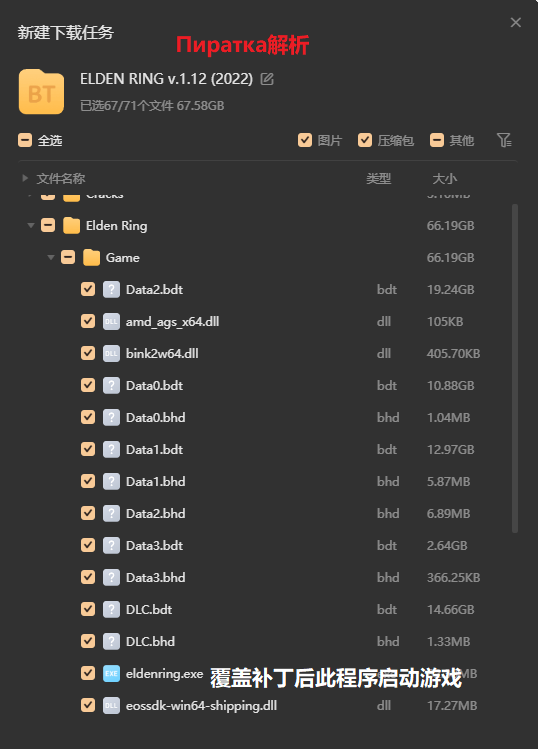The width and height of the screenshot is (538, 749).
Task: Click the eldenring.exe file icon
Action: point(111,674)
